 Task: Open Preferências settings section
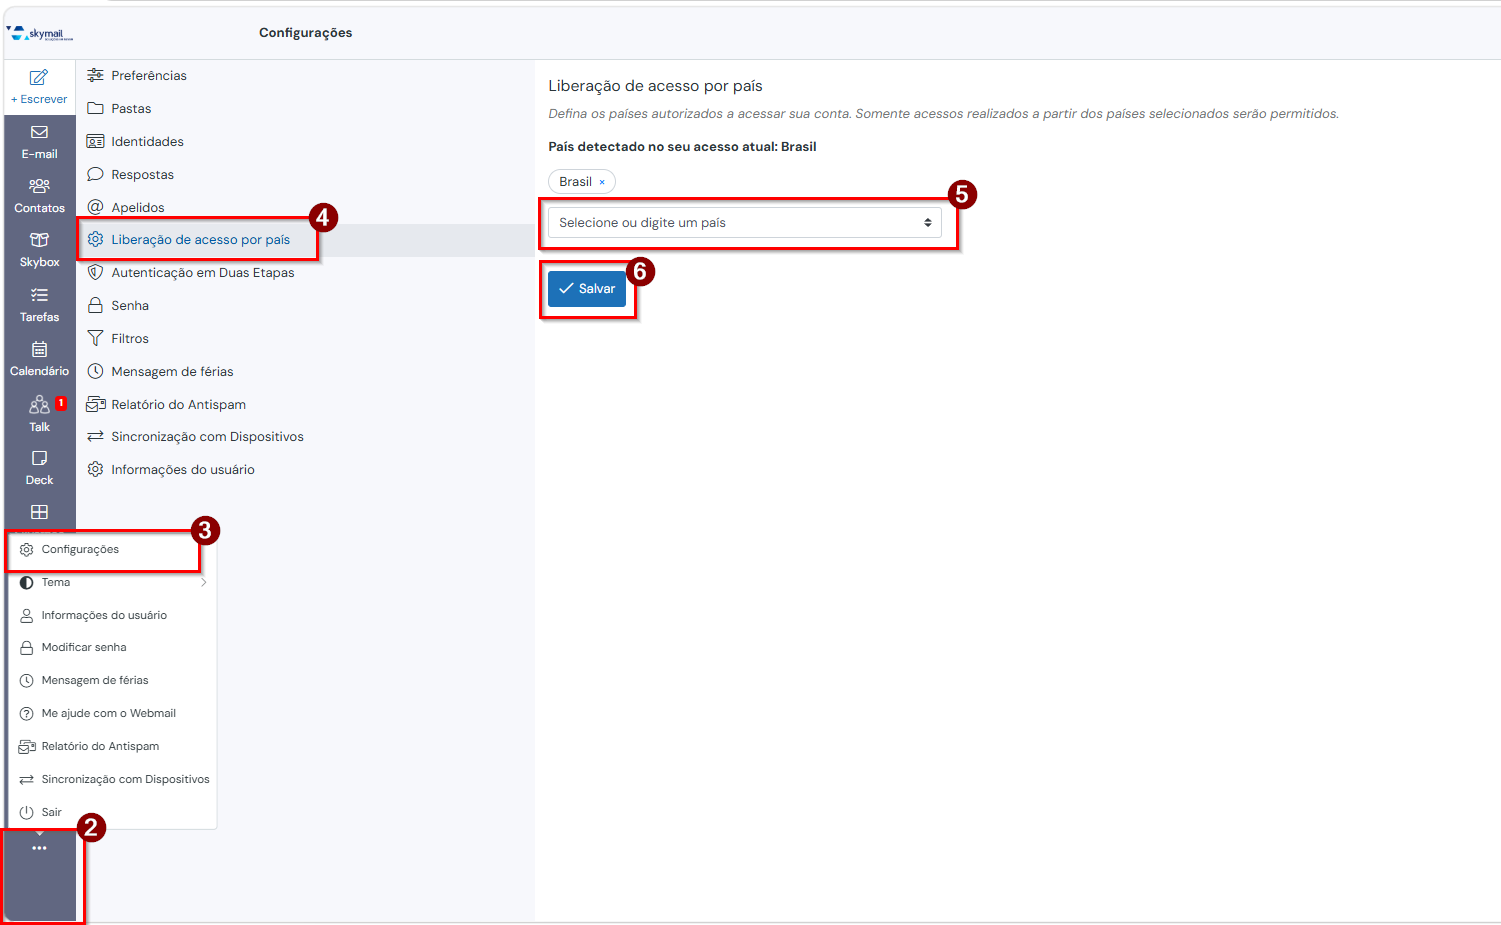[x=306, y=76]
